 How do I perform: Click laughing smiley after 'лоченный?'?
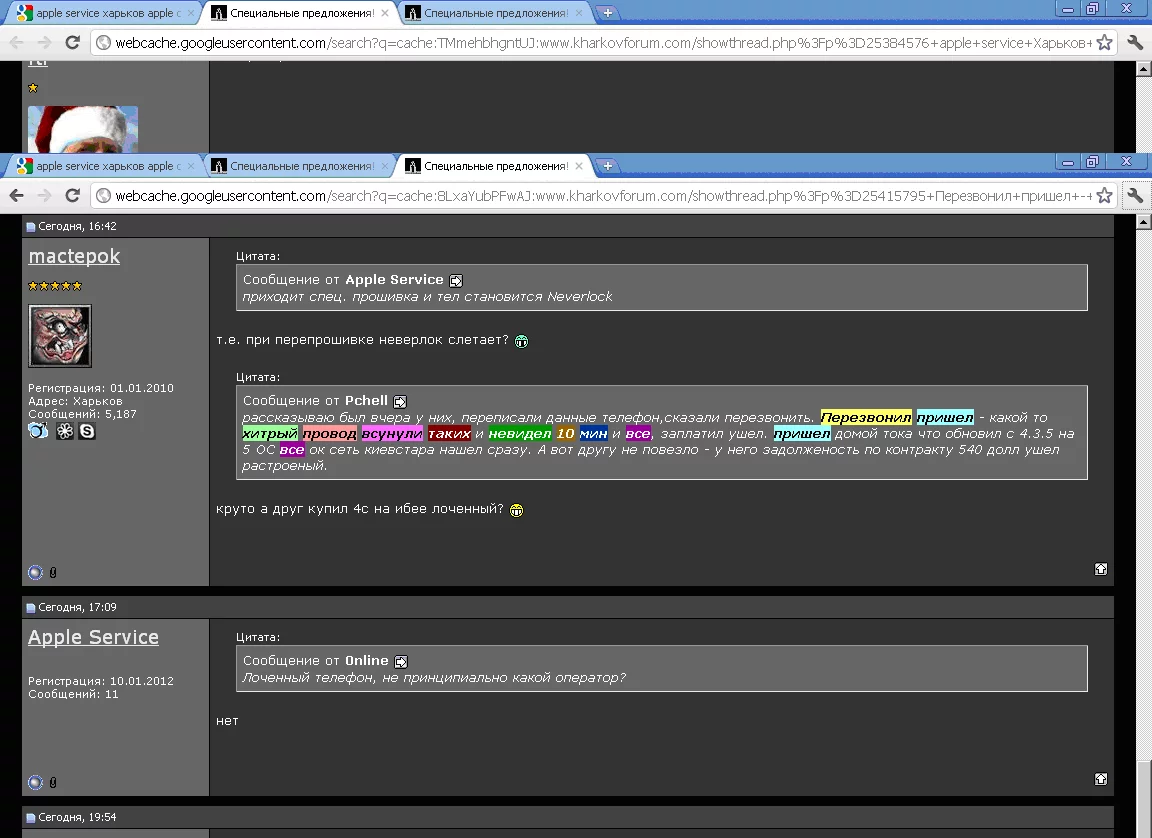(x=516, y=510)
